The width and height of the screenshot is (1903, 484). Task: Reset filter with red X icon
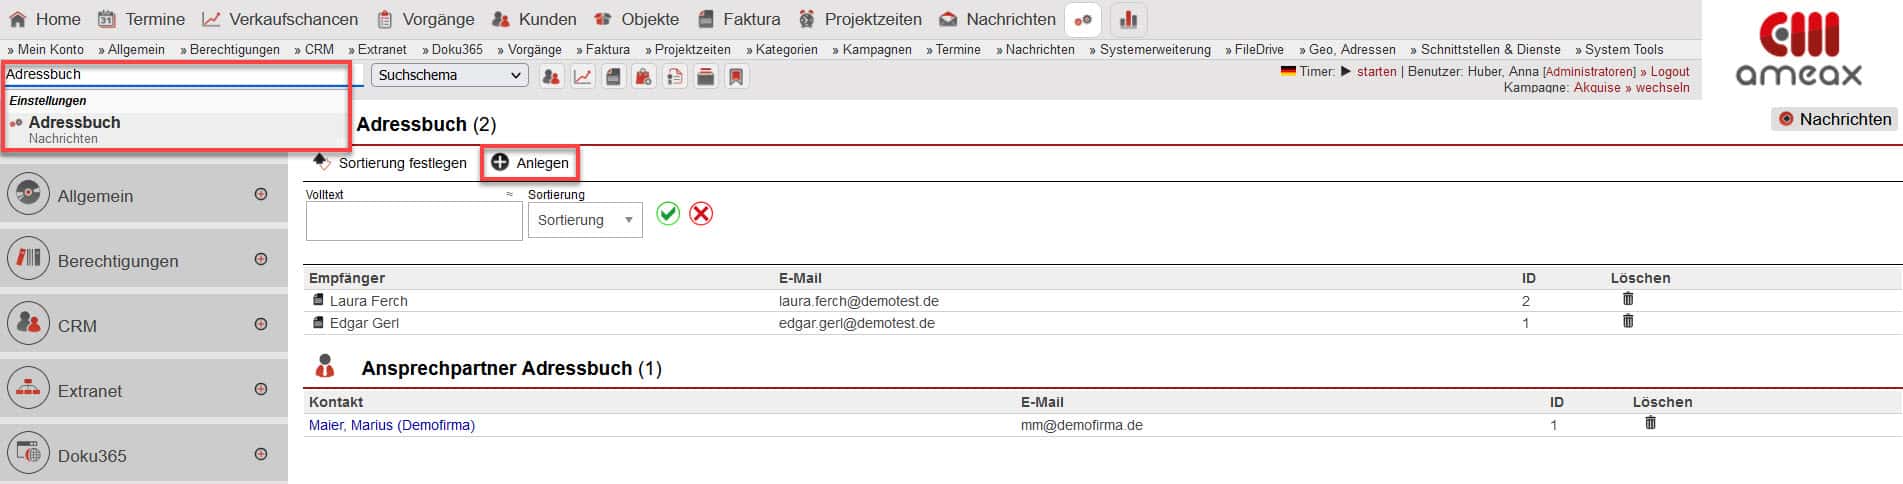701,213
